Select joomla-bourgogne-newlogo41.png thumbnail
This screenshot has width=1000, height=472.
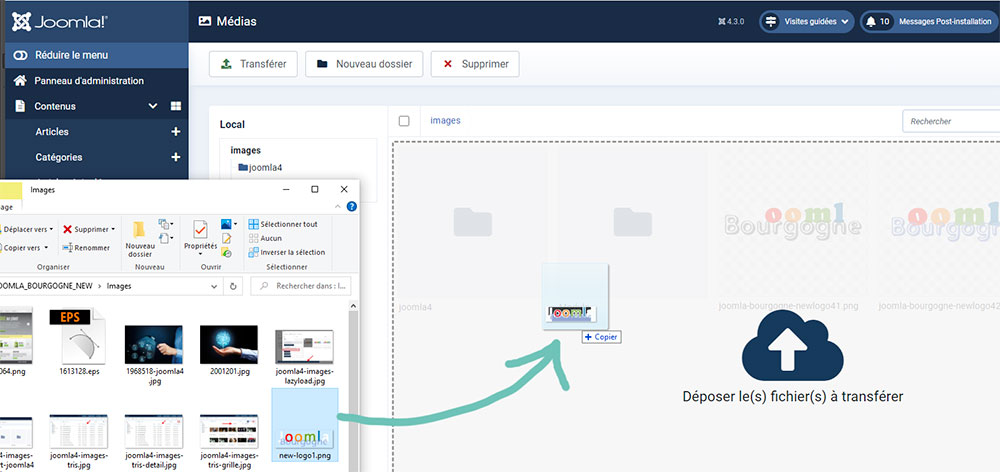793,224
